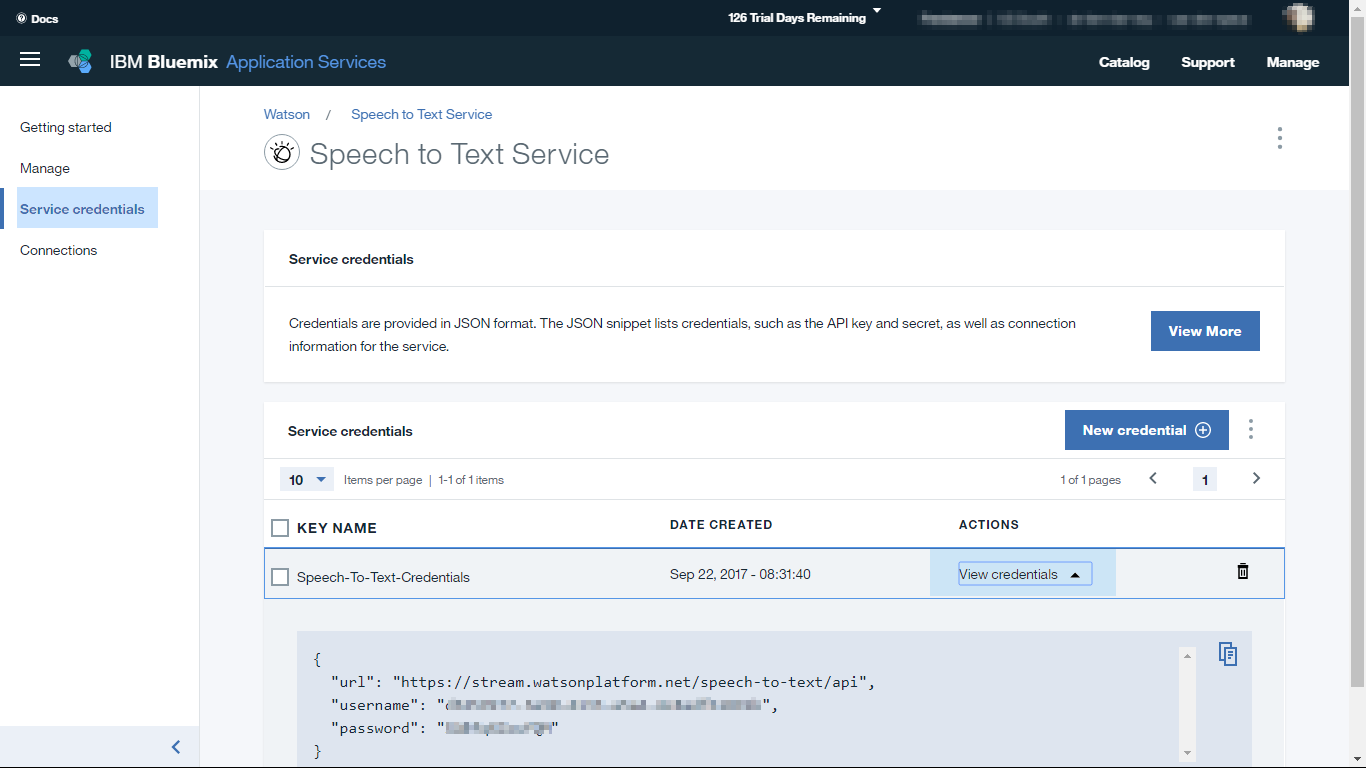Open the account selector in header

pyautogui.click(x=1085, y=18)
